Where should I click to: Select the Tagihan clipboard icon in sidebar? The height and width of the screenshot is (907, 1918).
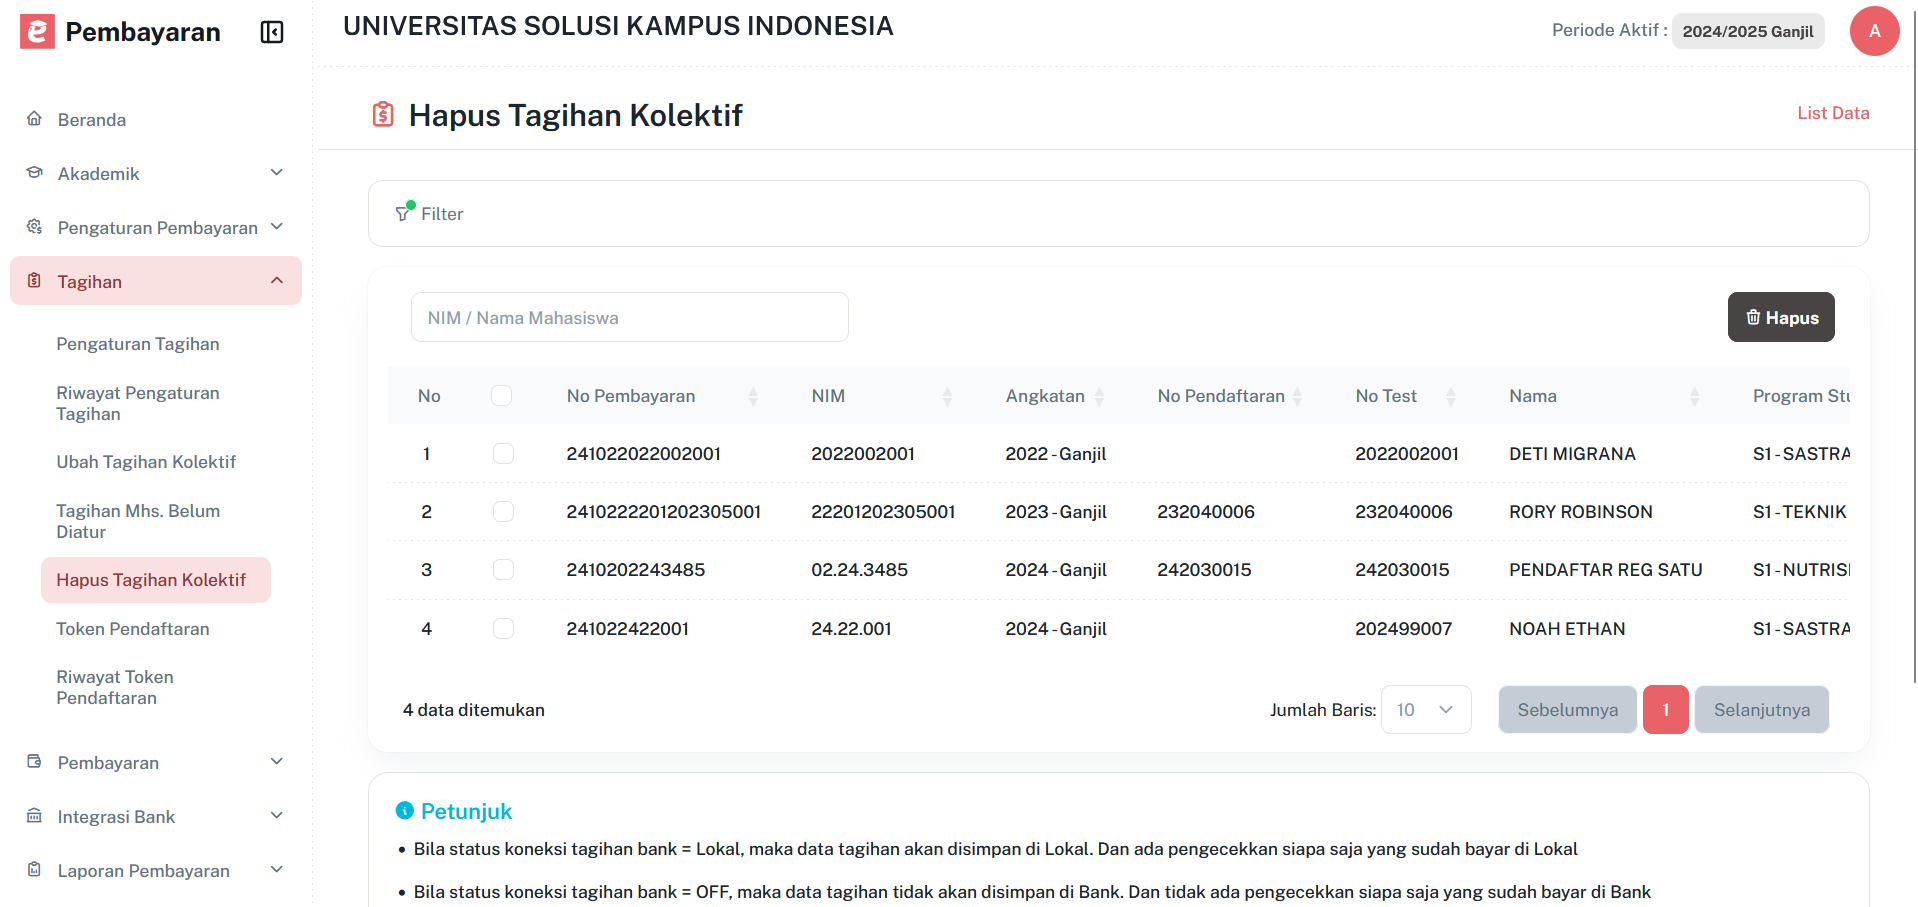tap(34, 281)
